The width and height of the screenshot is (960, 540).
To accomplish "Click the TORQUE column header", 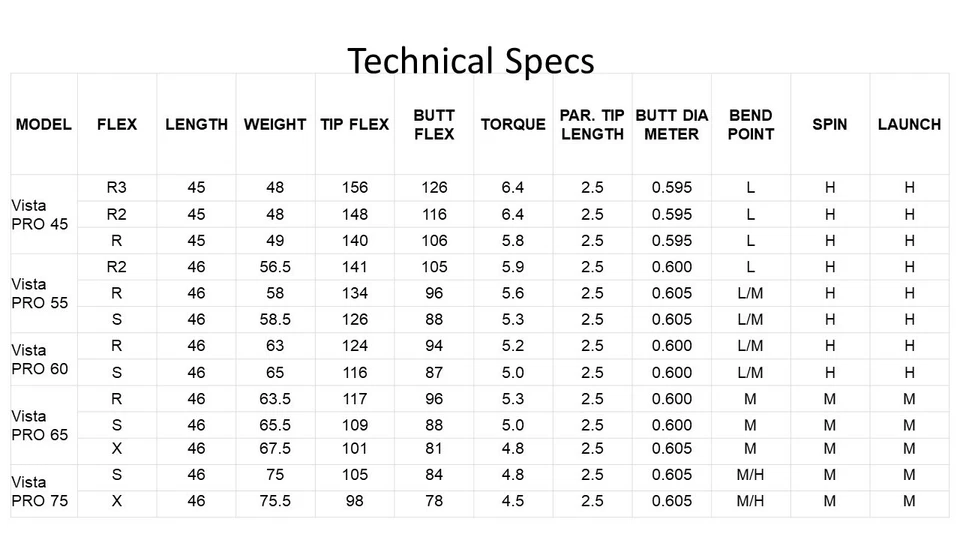I will [513, 125].
